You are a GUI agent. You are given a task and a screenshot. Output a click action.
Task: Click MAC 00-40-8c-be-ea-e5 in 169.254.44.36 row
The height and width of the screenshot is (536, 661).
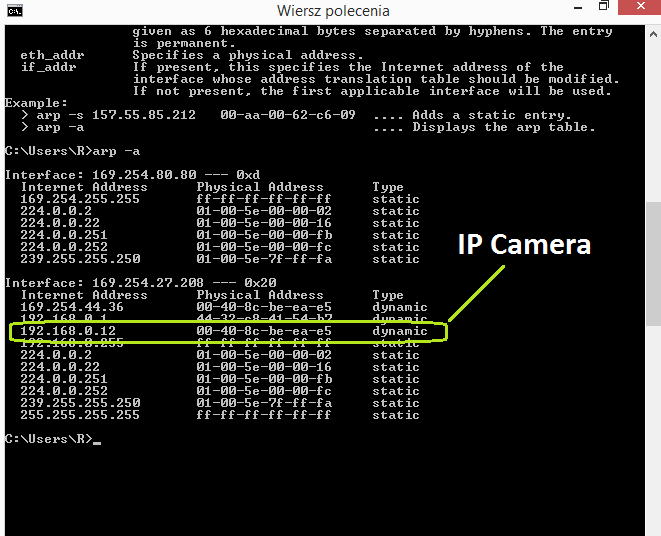(x=264, y=307)
